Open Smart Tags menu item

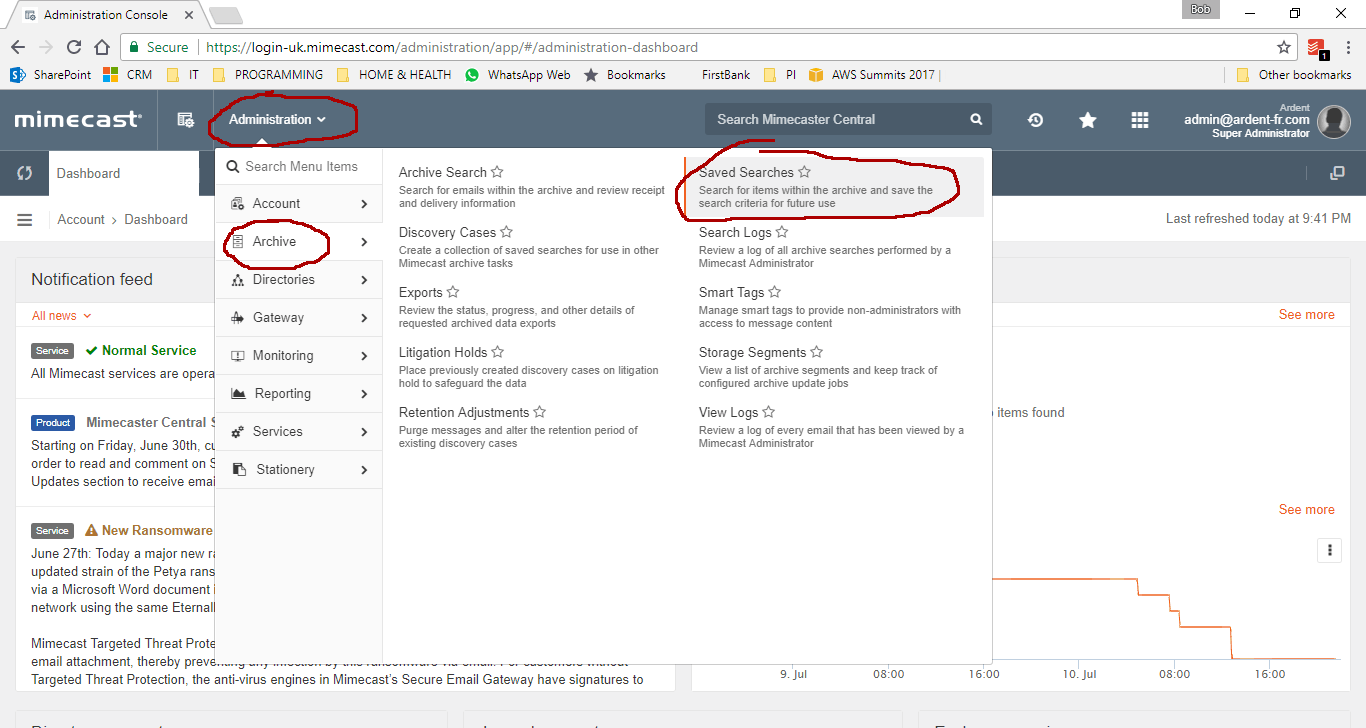click(731, 292)
